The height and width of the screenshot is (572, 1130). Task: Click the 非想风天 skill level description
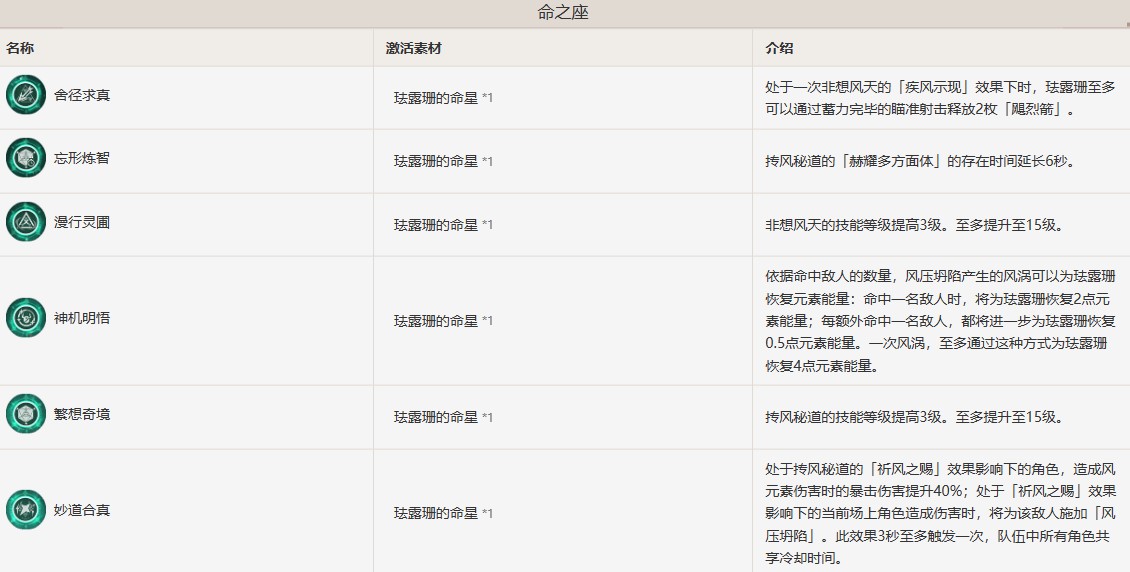914,225
